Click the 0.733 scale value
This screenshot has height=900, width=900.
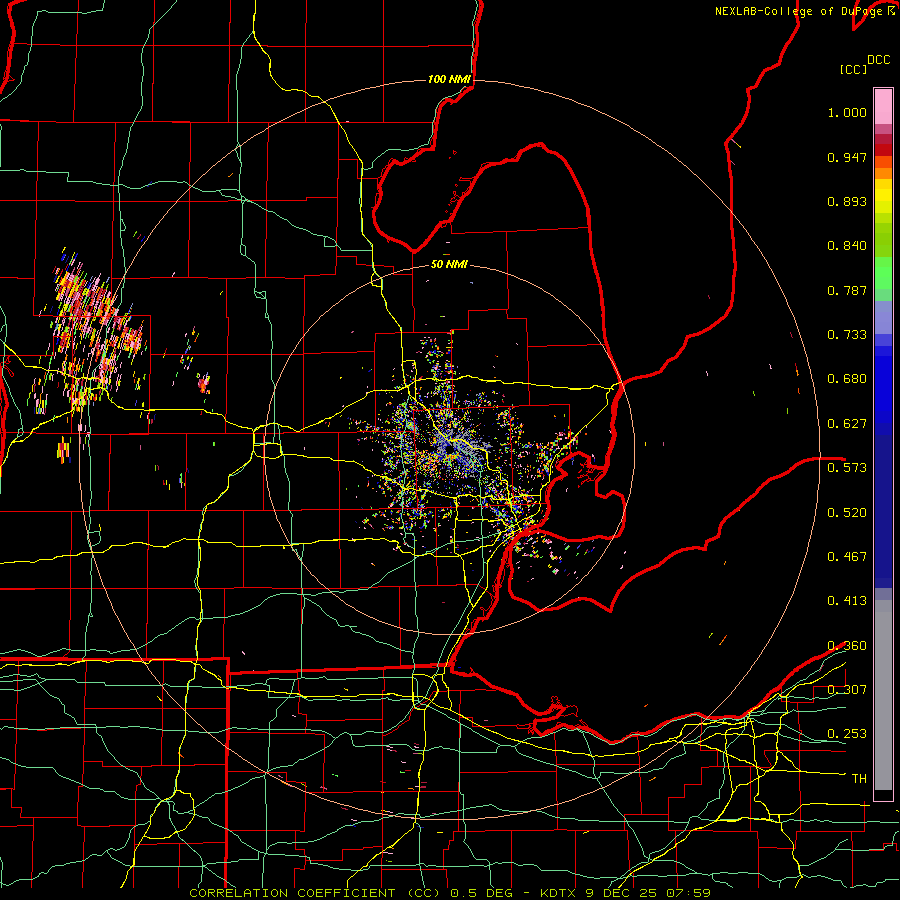click(x=847, y=335)
